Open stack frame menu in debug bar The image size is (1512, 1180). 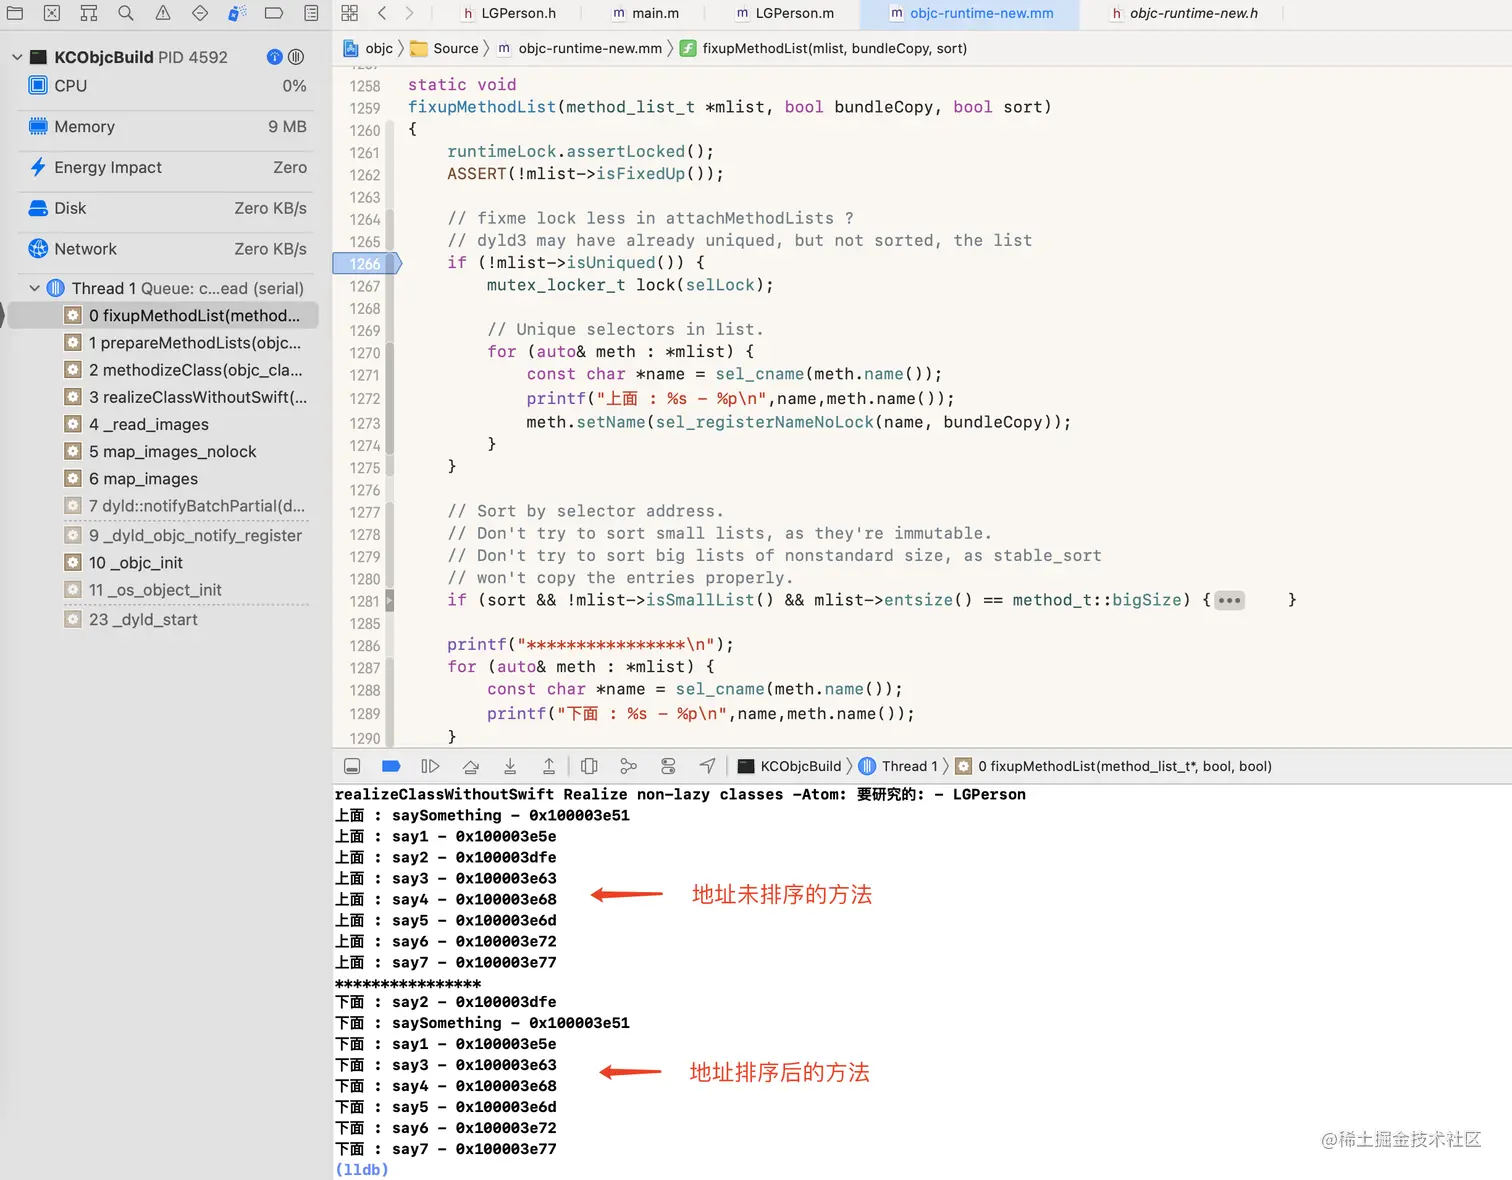click(1114, 766)
